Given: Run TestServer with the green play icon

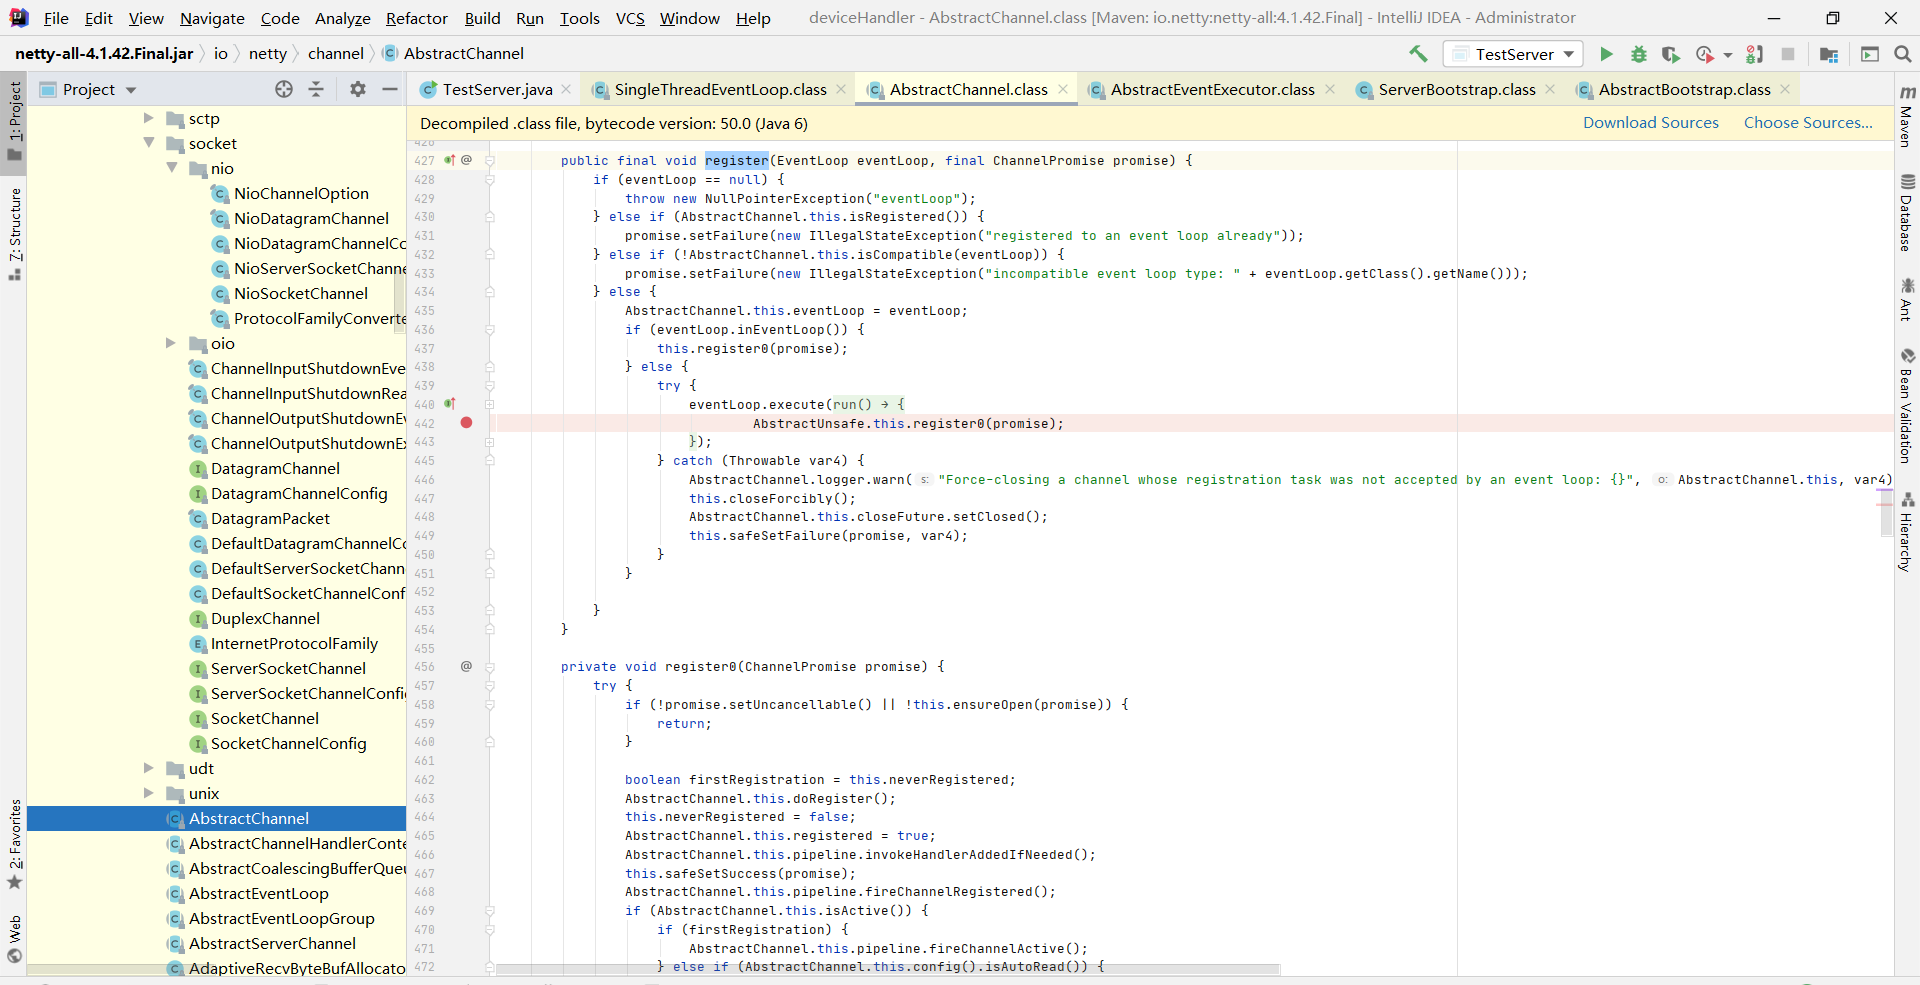Looking at the screenshot, I should (1606, 54).
